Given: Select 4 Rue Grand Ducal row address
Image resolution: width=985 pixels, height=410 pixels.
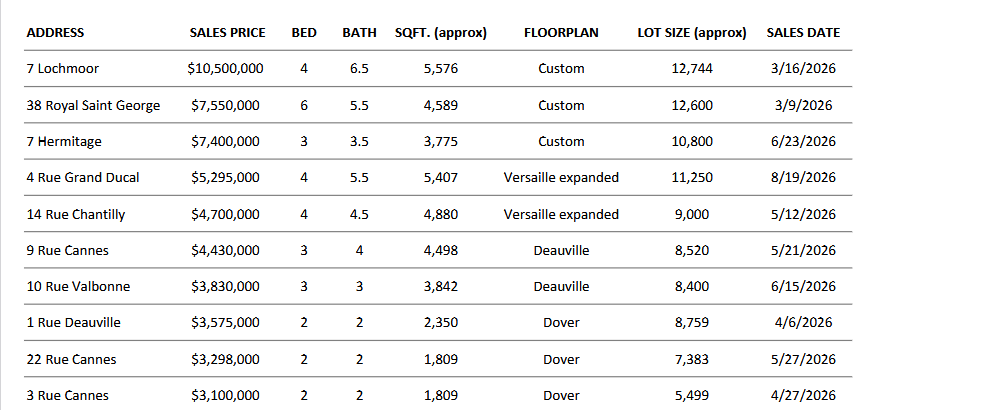Looking at the screenshot, I should [x=83, y=177].
